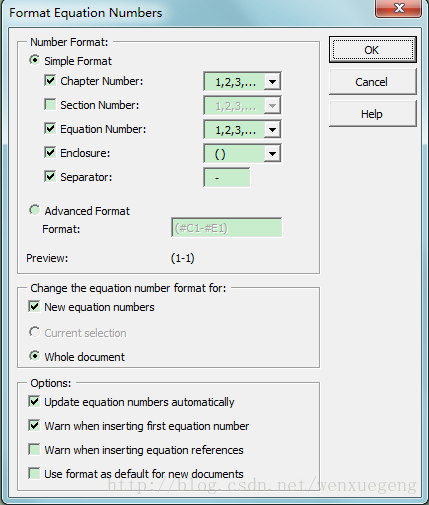Confirm the dialog with the OK button
This screenshot has height=505, width=429.
click(x=372, y=50)
